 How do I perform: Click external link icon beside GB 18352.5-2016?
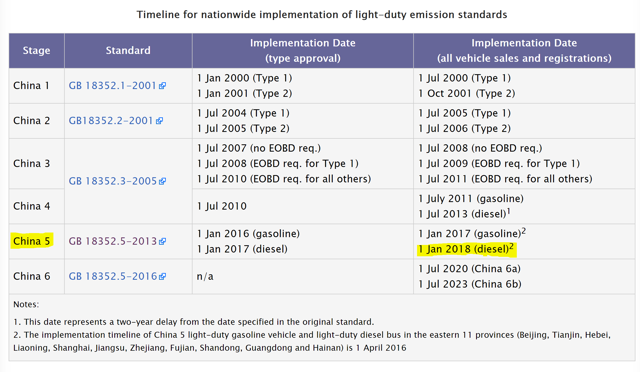tap(162, 276)
